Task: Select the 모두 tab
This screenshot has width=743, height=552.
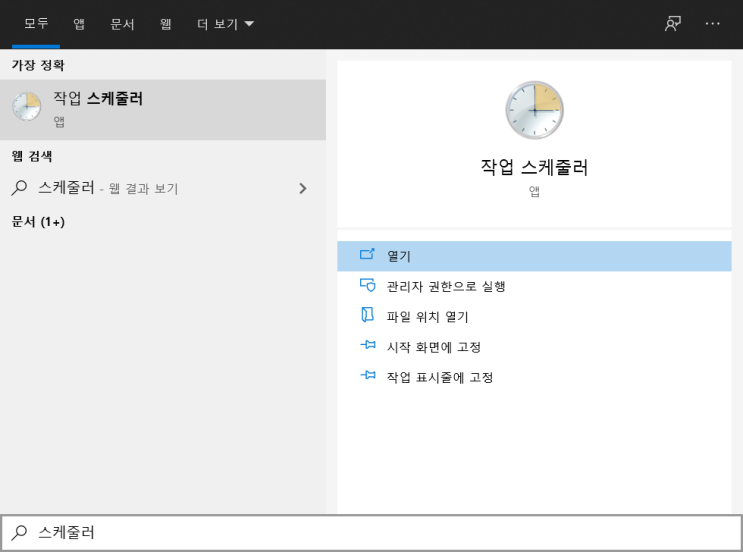Action: tap(36, 23)
